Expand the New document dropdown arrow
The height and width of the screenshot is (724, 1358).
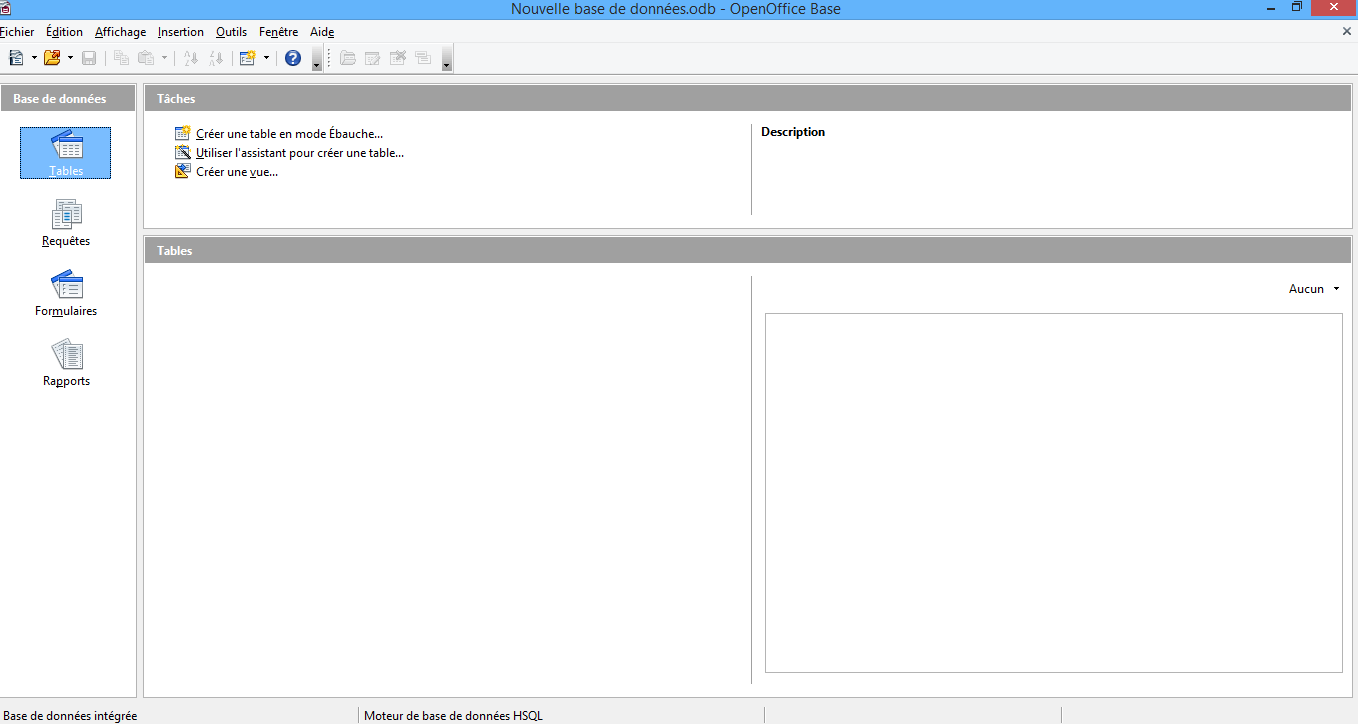point(34,58)
